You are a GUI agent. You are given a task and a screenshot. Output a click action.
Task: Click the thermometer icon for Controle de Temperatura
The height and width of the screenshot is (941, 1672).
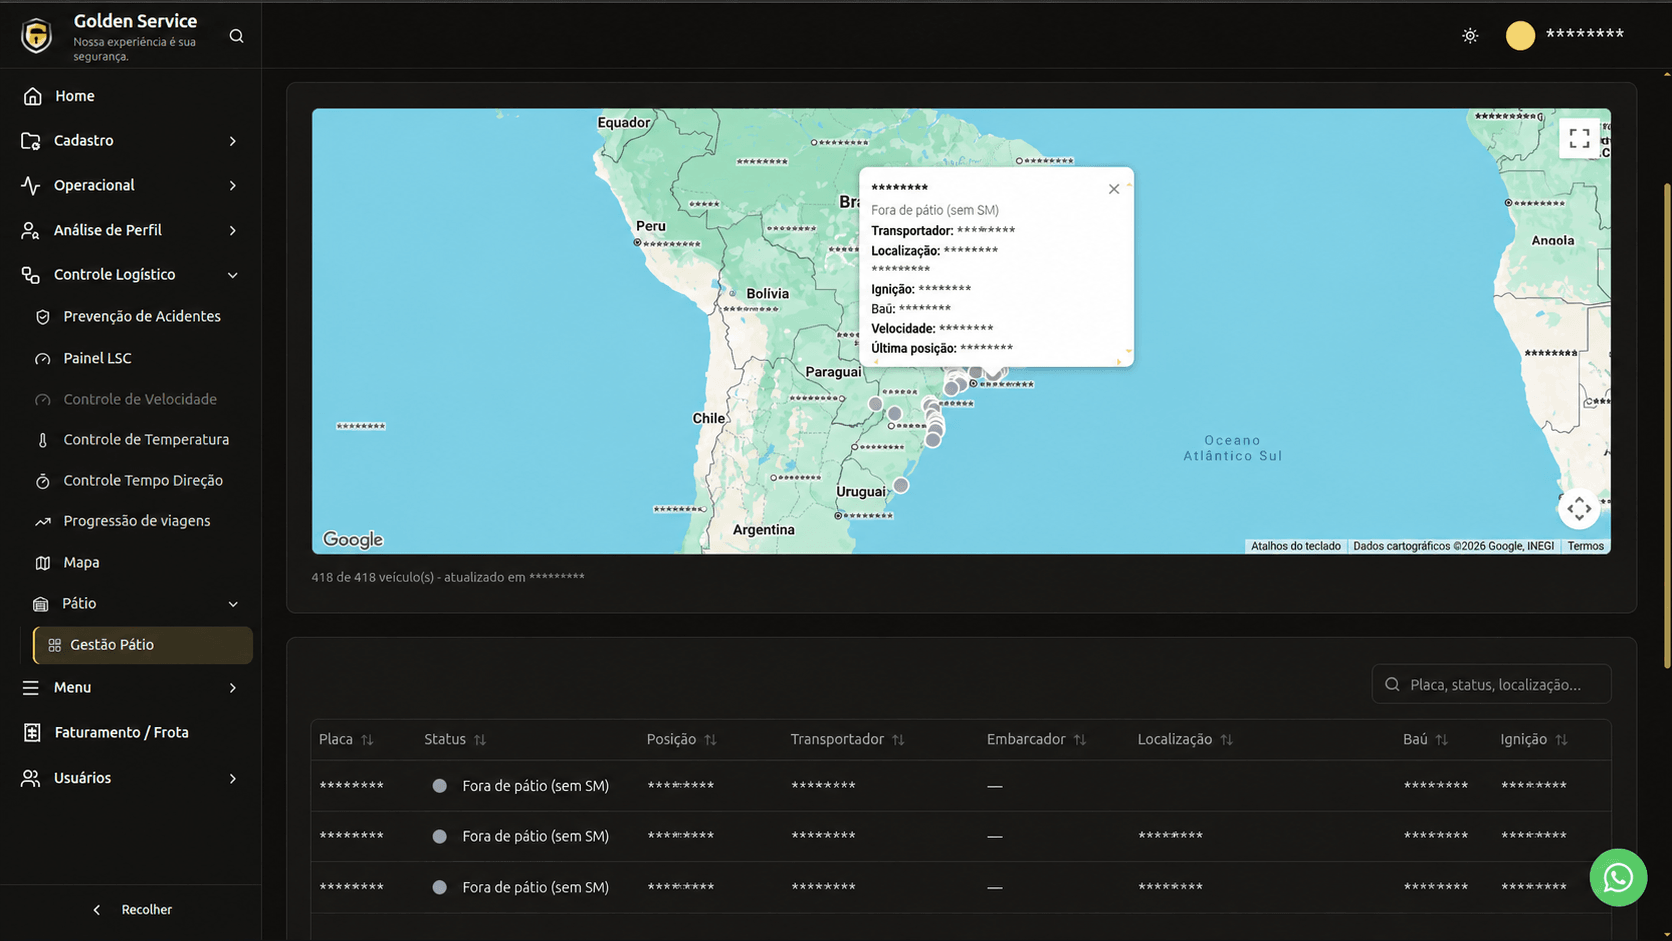(x=42, y=440)
